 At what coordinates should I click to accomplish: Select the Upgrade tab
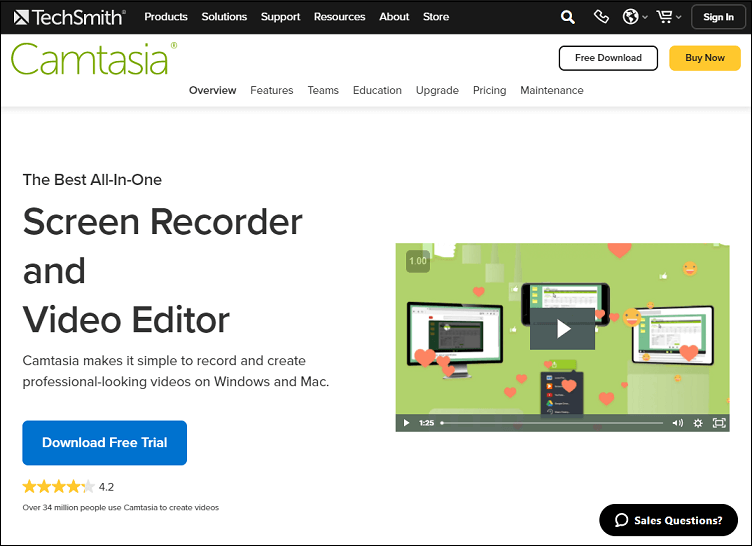point(437,91)
